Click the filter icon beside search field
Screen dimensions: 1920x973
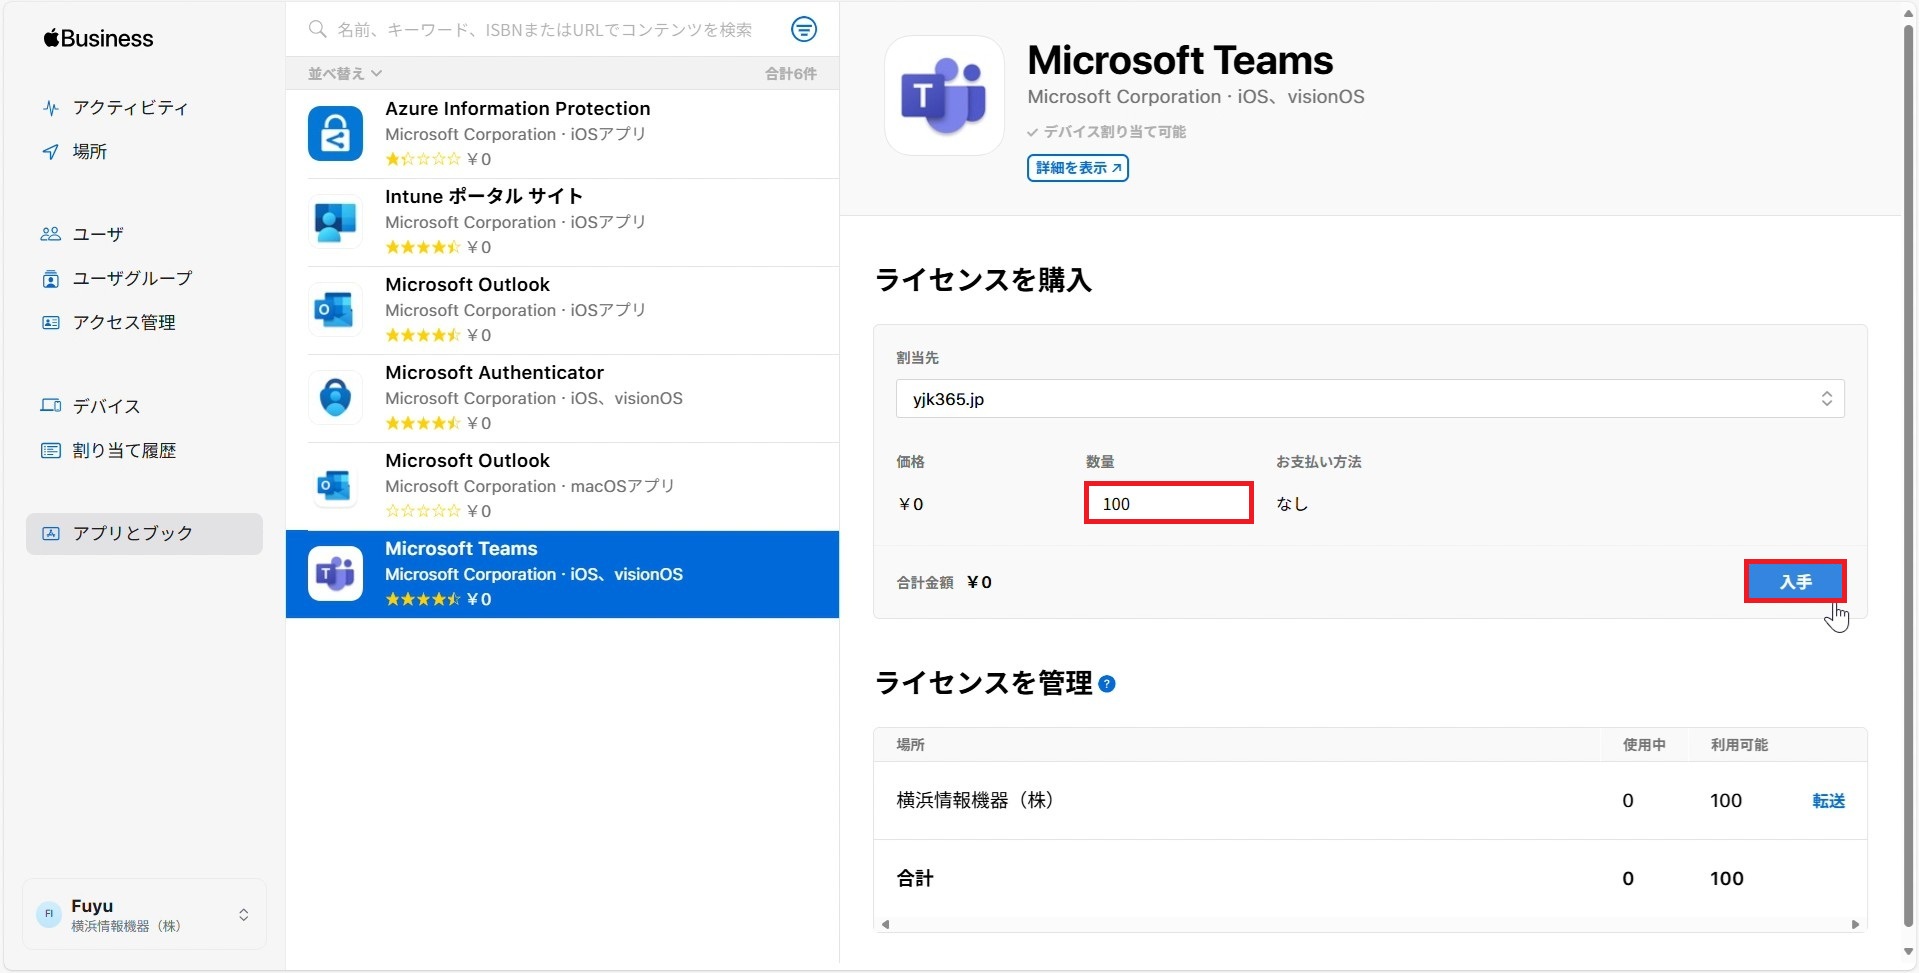tap(803, 30)
